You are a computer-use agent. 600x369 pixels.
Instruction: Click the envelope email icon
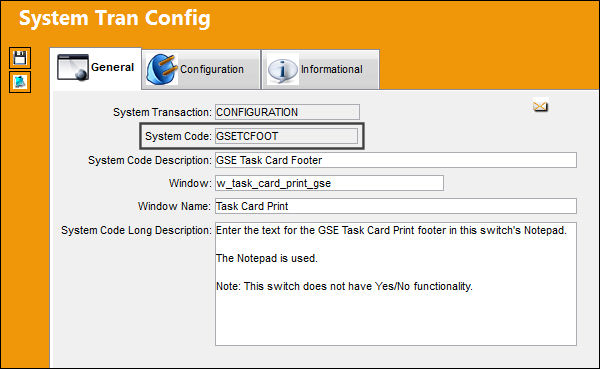pyautogui.click(x=540, y=106)
